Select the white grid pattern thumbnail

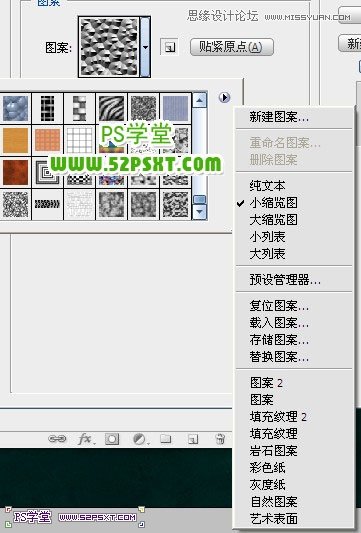pyautogui.click(x=79, y=140)
